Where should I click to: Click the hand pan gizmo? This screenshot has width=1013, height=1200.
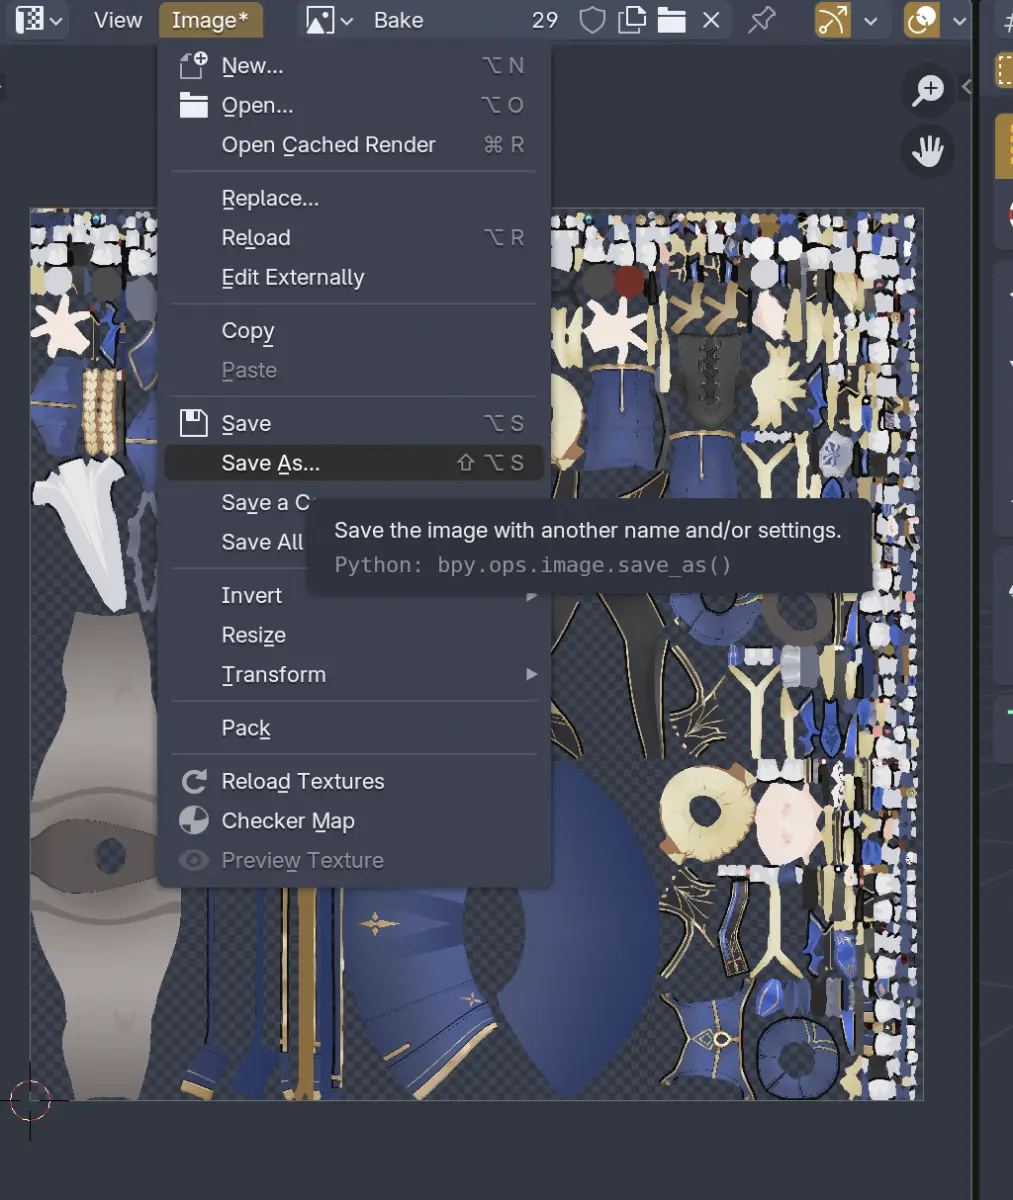click(928, 152)
